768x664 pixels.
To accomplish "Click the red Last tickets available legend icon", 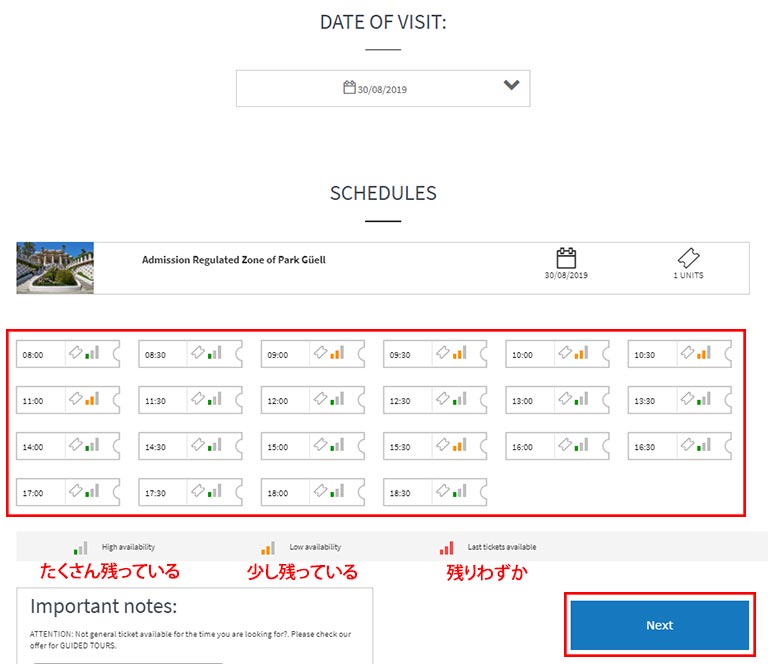I will (x=446, y=548).
